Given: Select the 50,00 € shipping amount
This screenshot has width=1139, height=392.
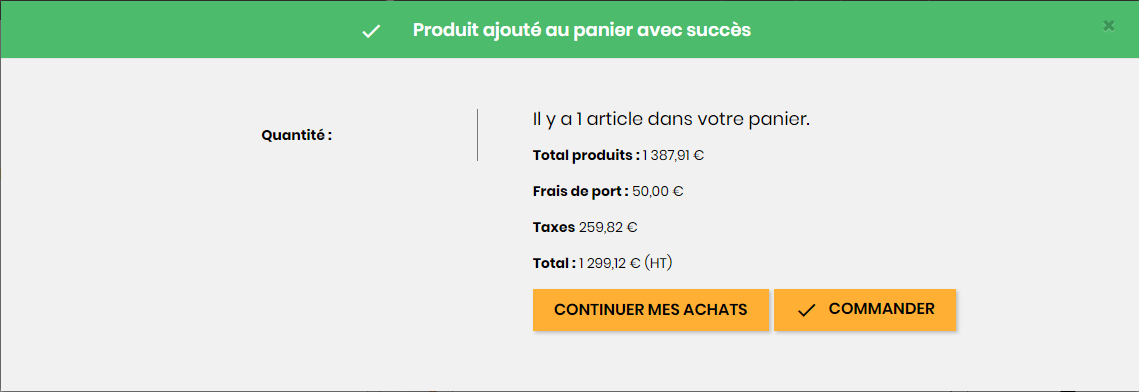Looking at the screenshot, I should point(658,192).
